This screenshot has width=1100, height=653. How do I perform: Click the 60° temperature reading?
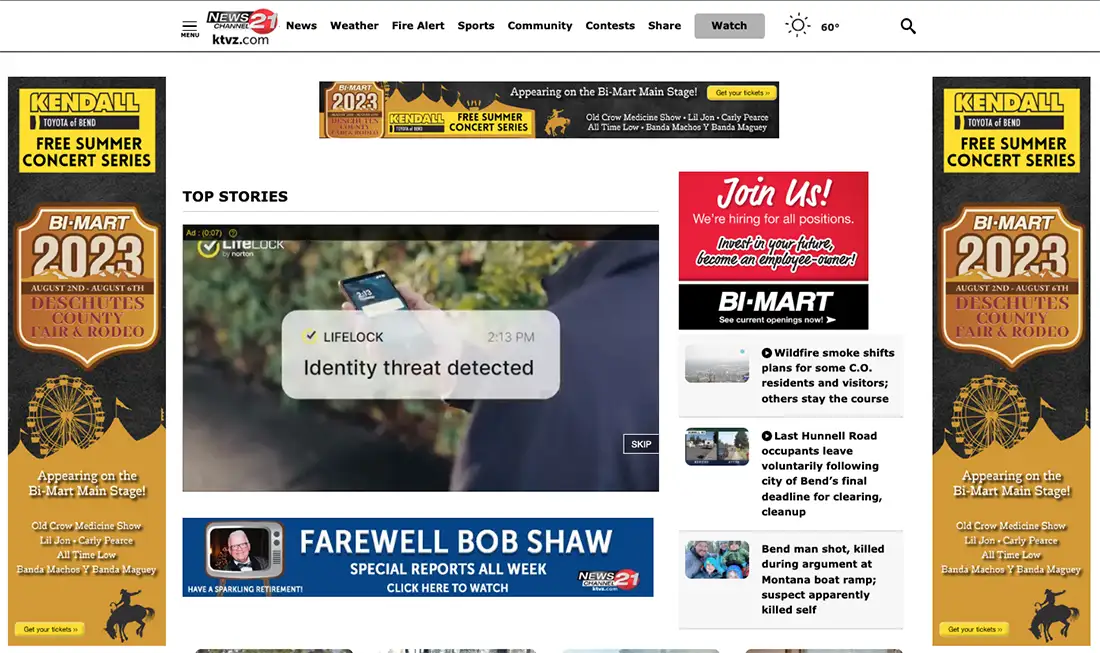830,27
